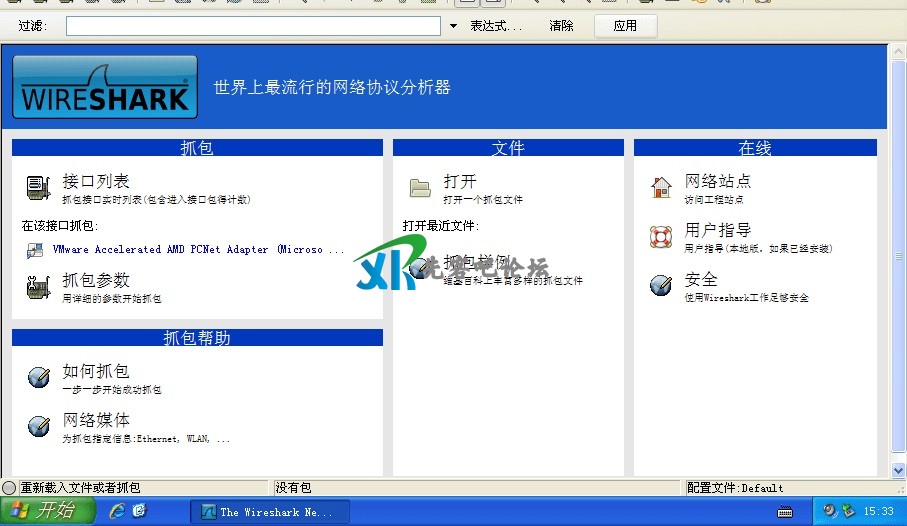
Task: Open the Windows 开始 Start menu
Action: (x=47, y=511)
